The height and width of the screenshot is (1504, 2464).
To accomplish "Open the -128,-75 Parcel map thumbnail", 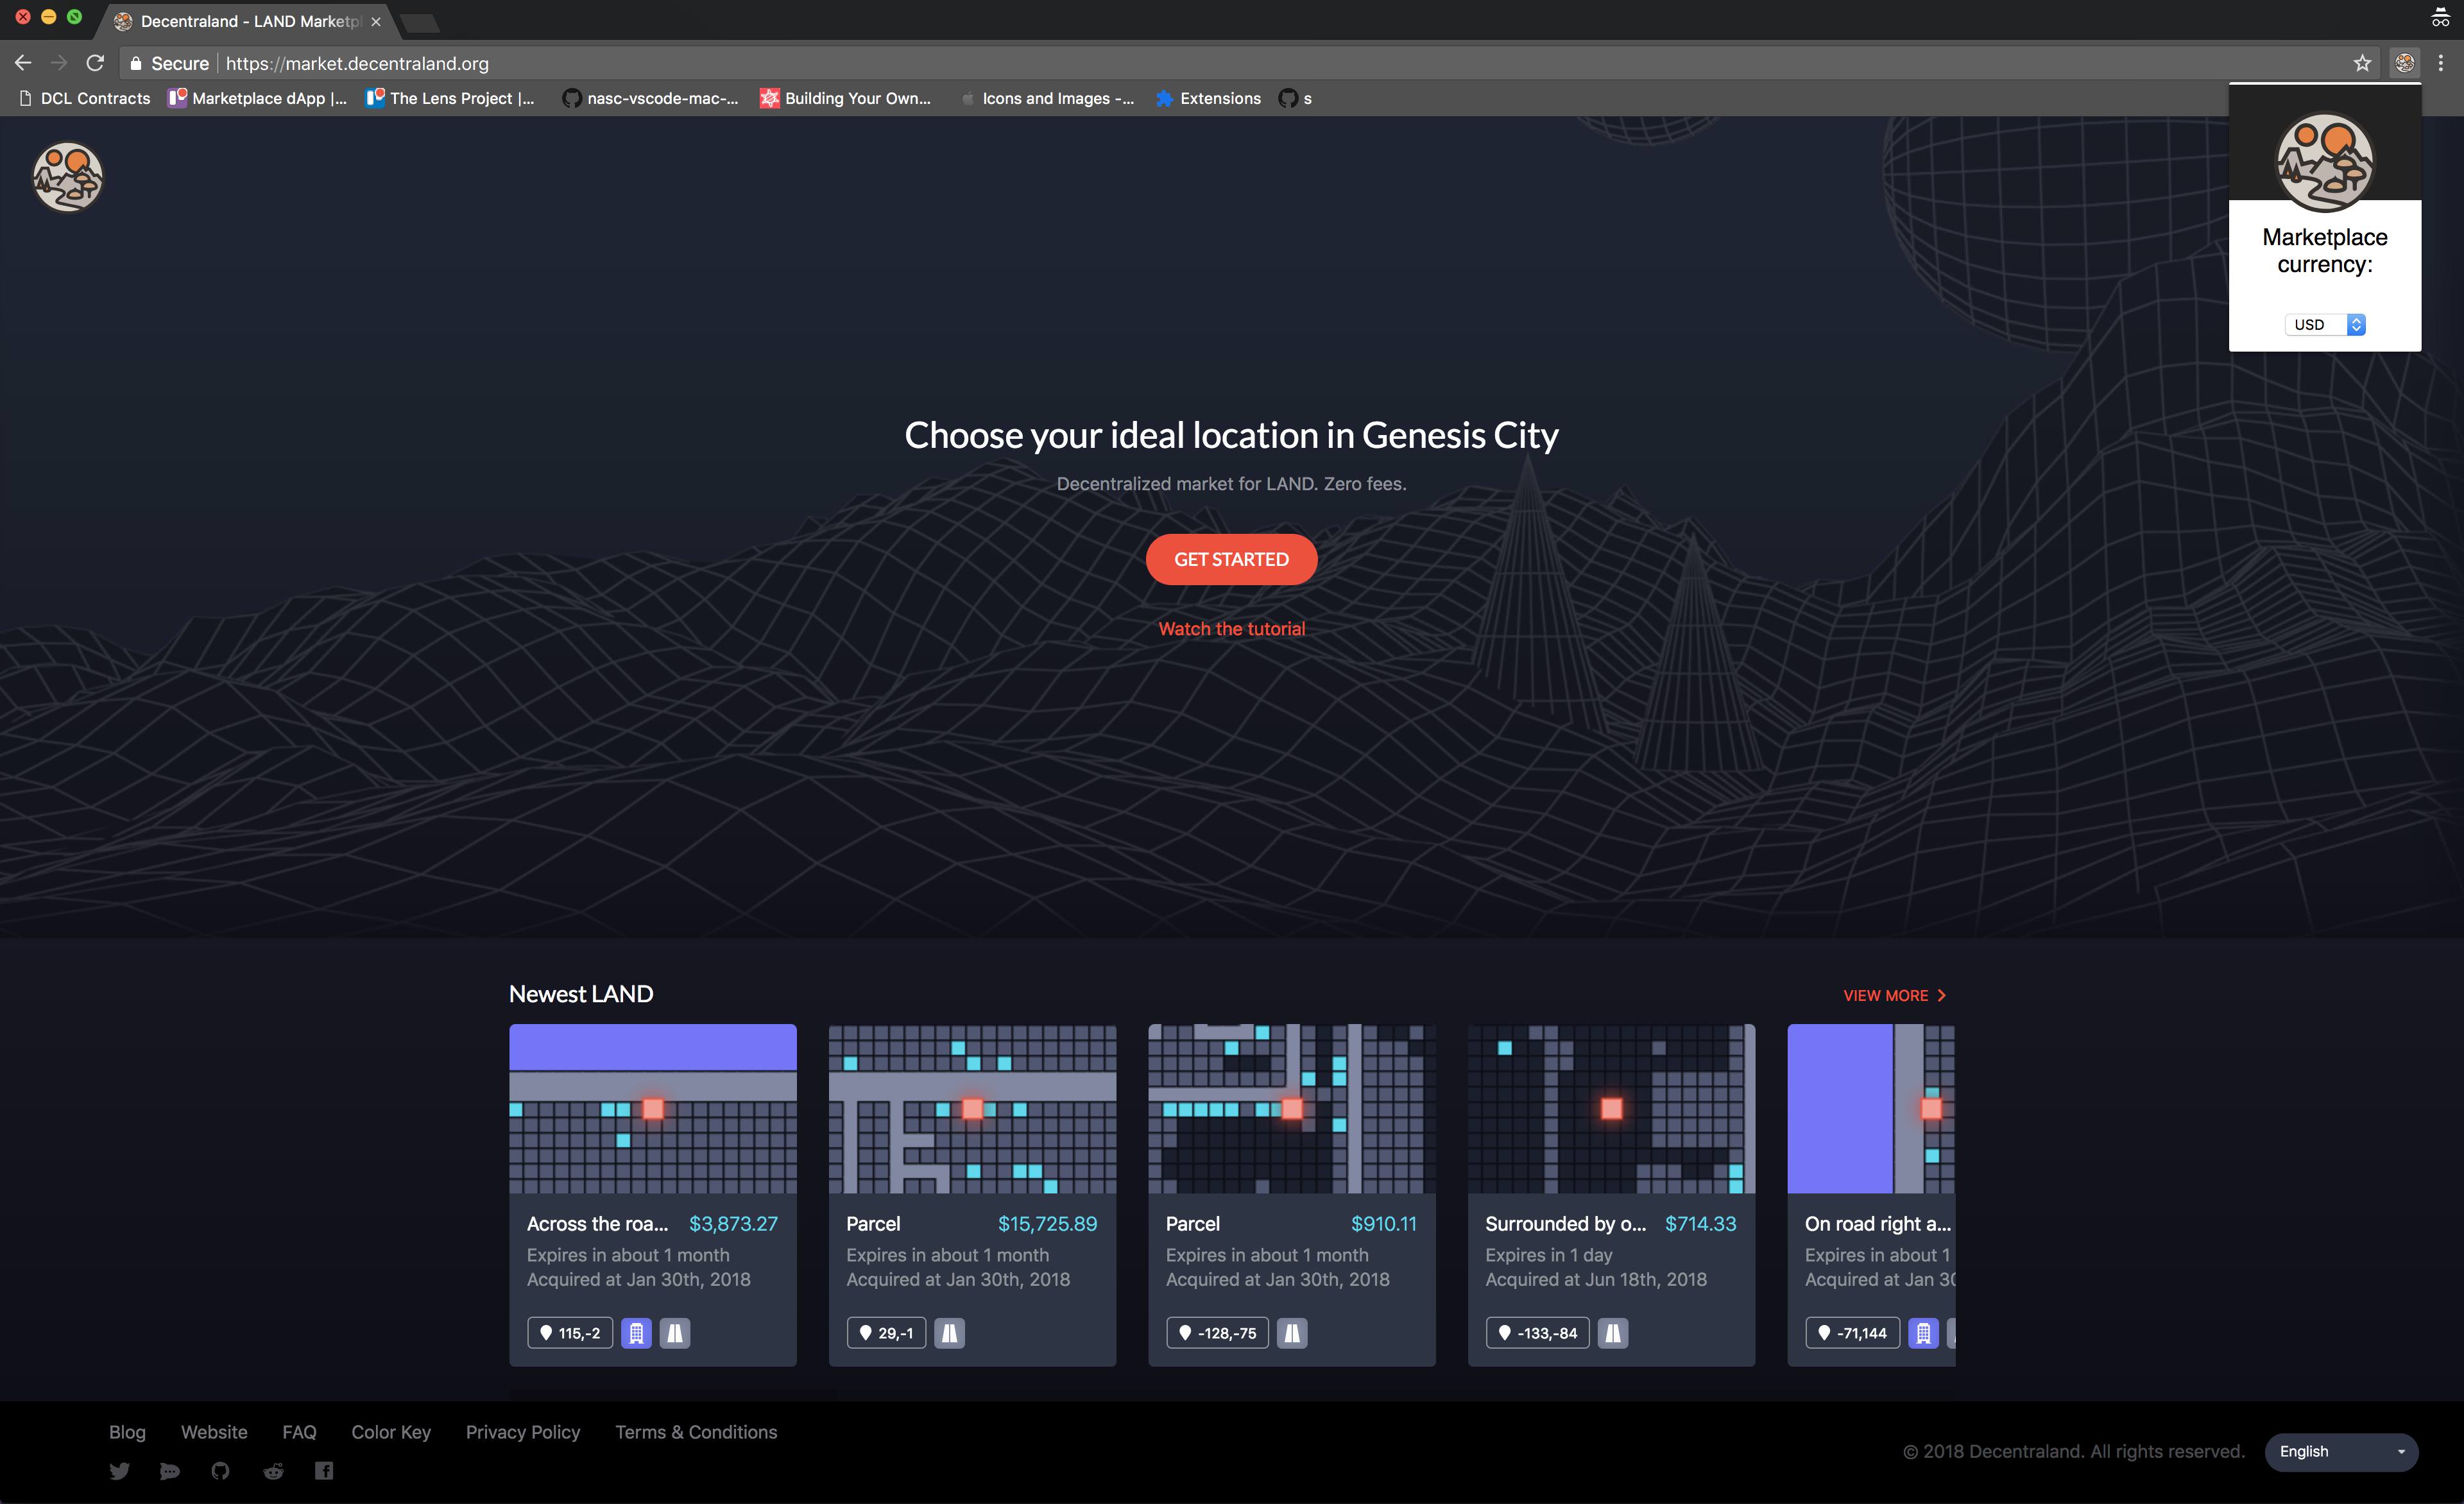I will pos(1291,1108).
